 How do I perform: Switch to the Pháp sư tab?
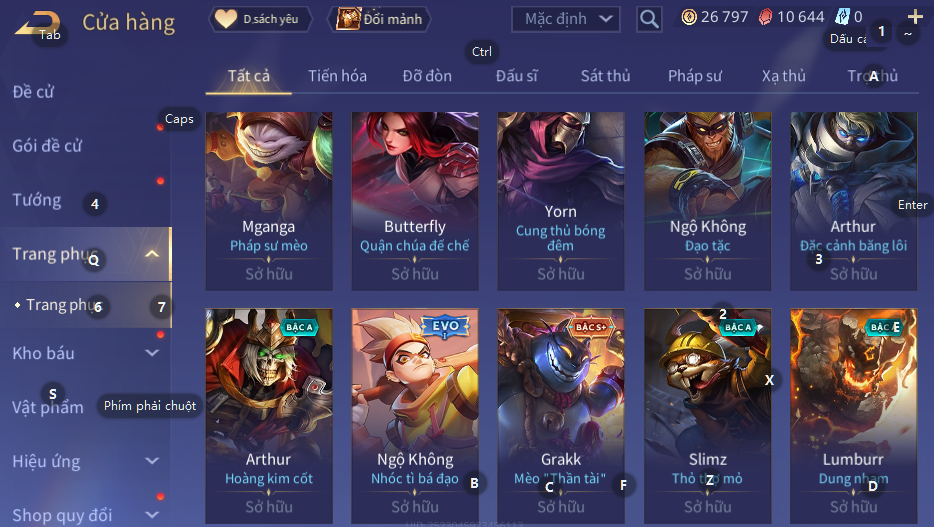[x=695, y=76]
